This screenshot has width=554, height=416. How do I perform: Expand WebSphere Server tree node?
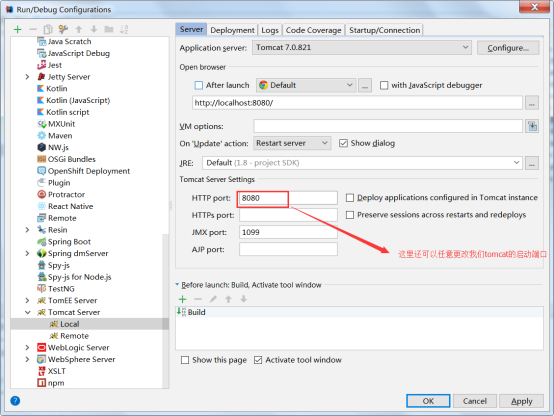27,359
